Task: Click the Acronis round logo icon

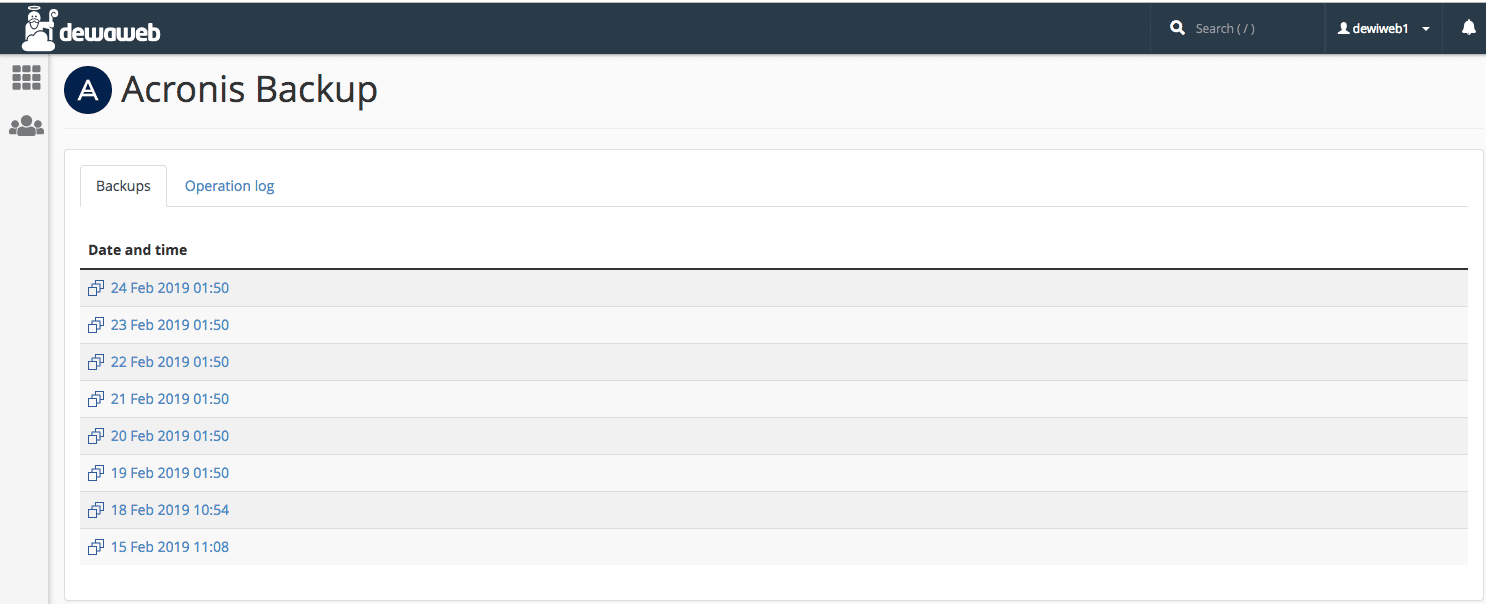Action: click(x=88, y=91)
